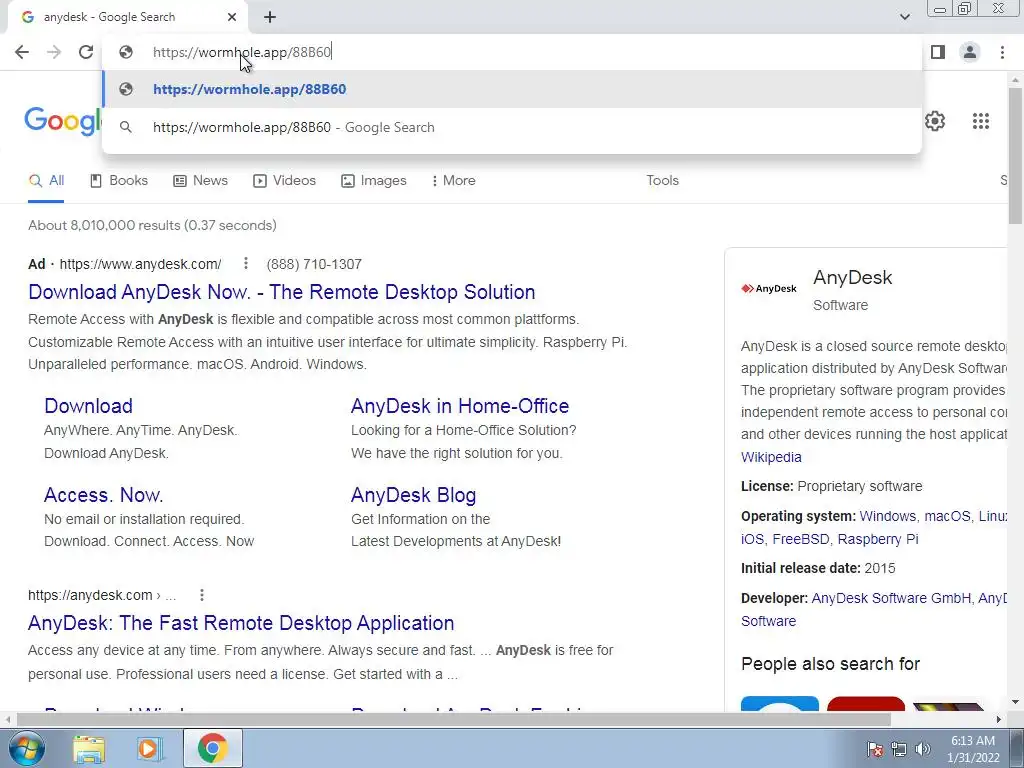Viewport: 1024px width, 768px height.
Task: Switch to the All results tab
Action: (x=46, y=181)
